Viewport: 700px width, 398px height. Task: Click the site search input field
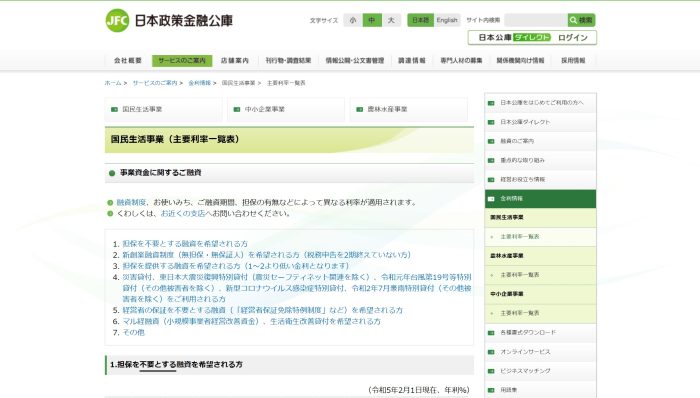coord(536,20)
